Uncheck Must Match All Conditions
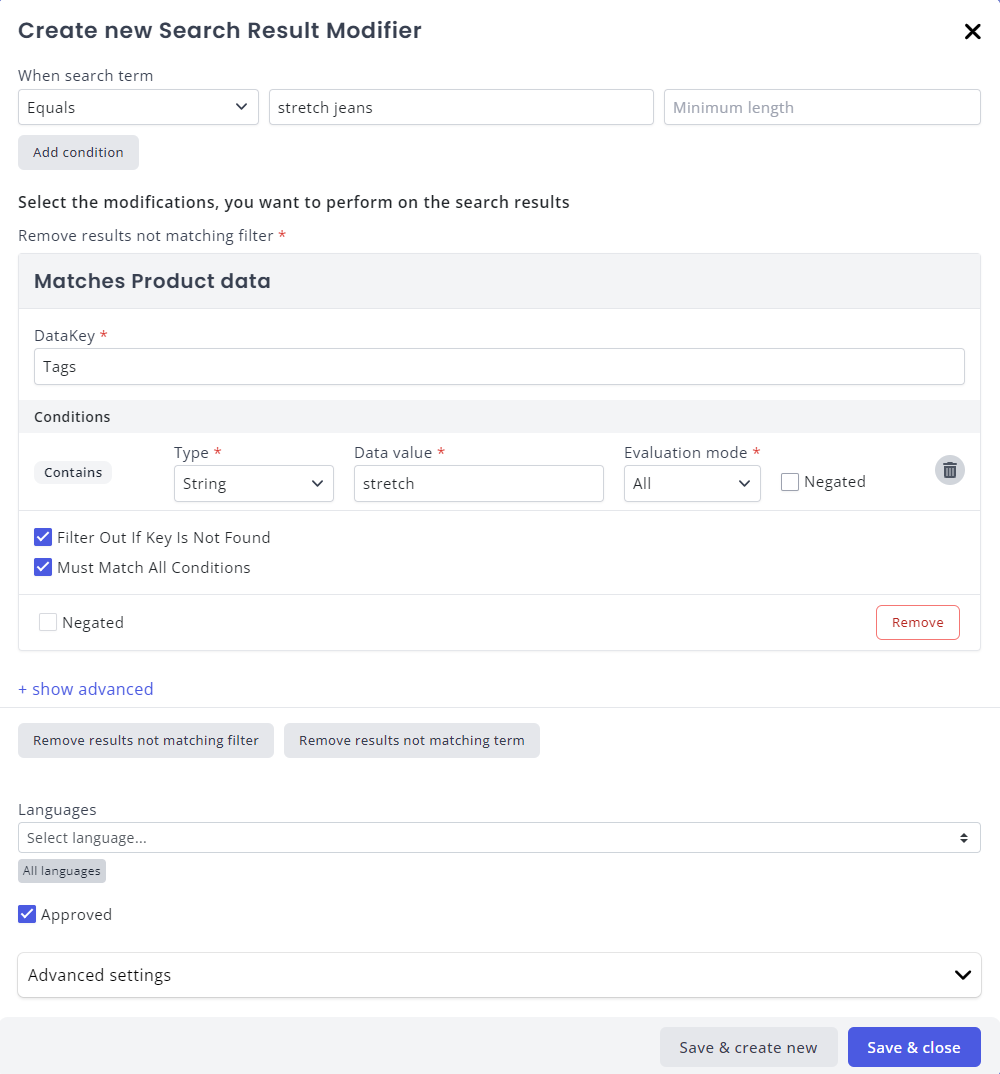 pyautogui.click(x=43, y=567)
